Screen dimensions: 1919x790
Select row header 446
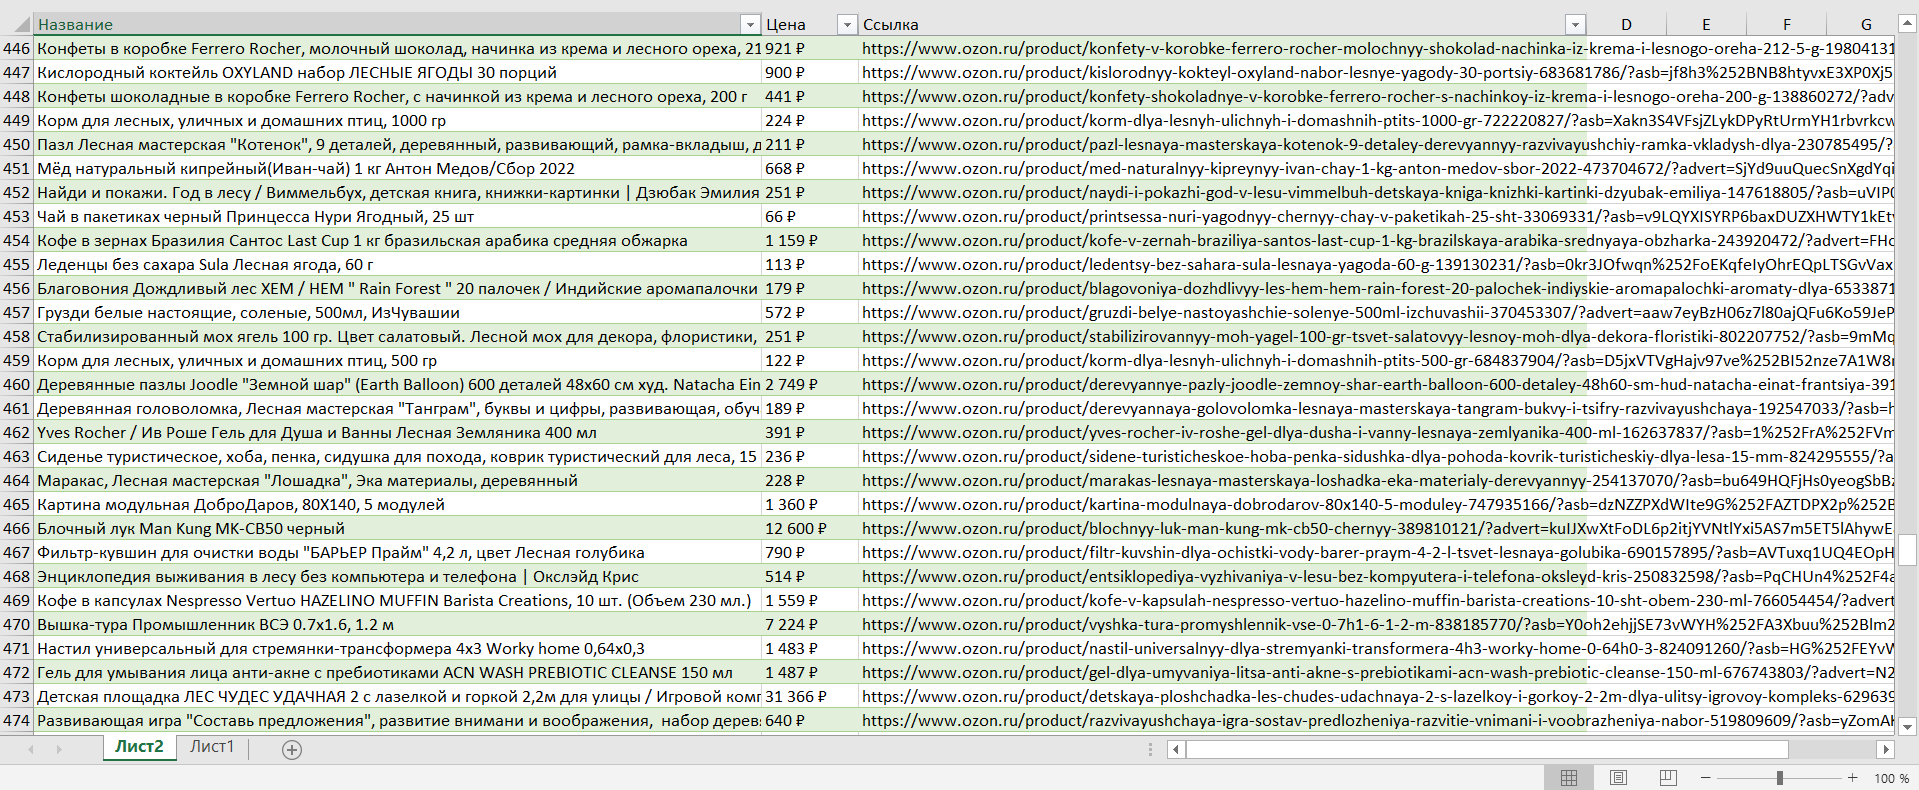(16, 48)
